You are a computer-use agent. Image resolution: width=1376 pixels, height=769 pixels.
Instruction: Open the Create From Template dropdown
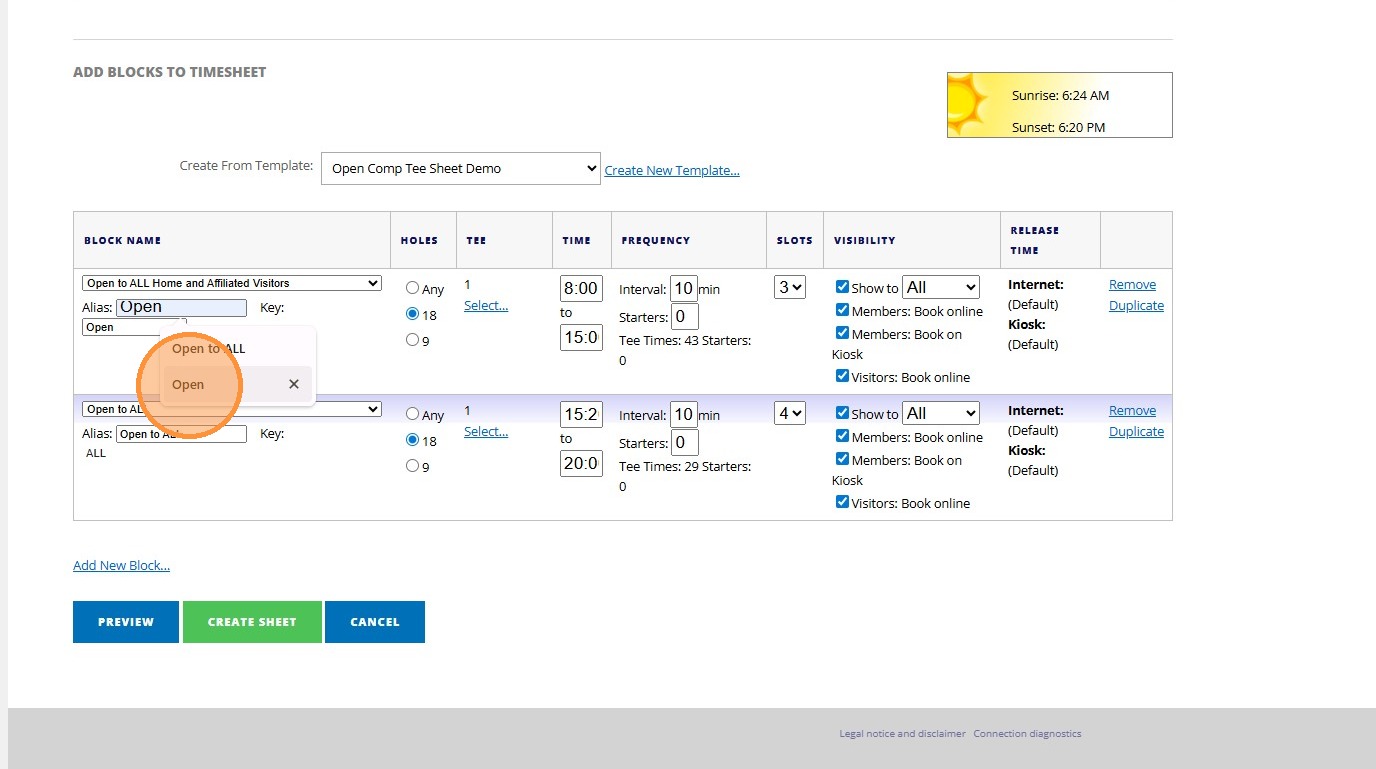[460, 169]
